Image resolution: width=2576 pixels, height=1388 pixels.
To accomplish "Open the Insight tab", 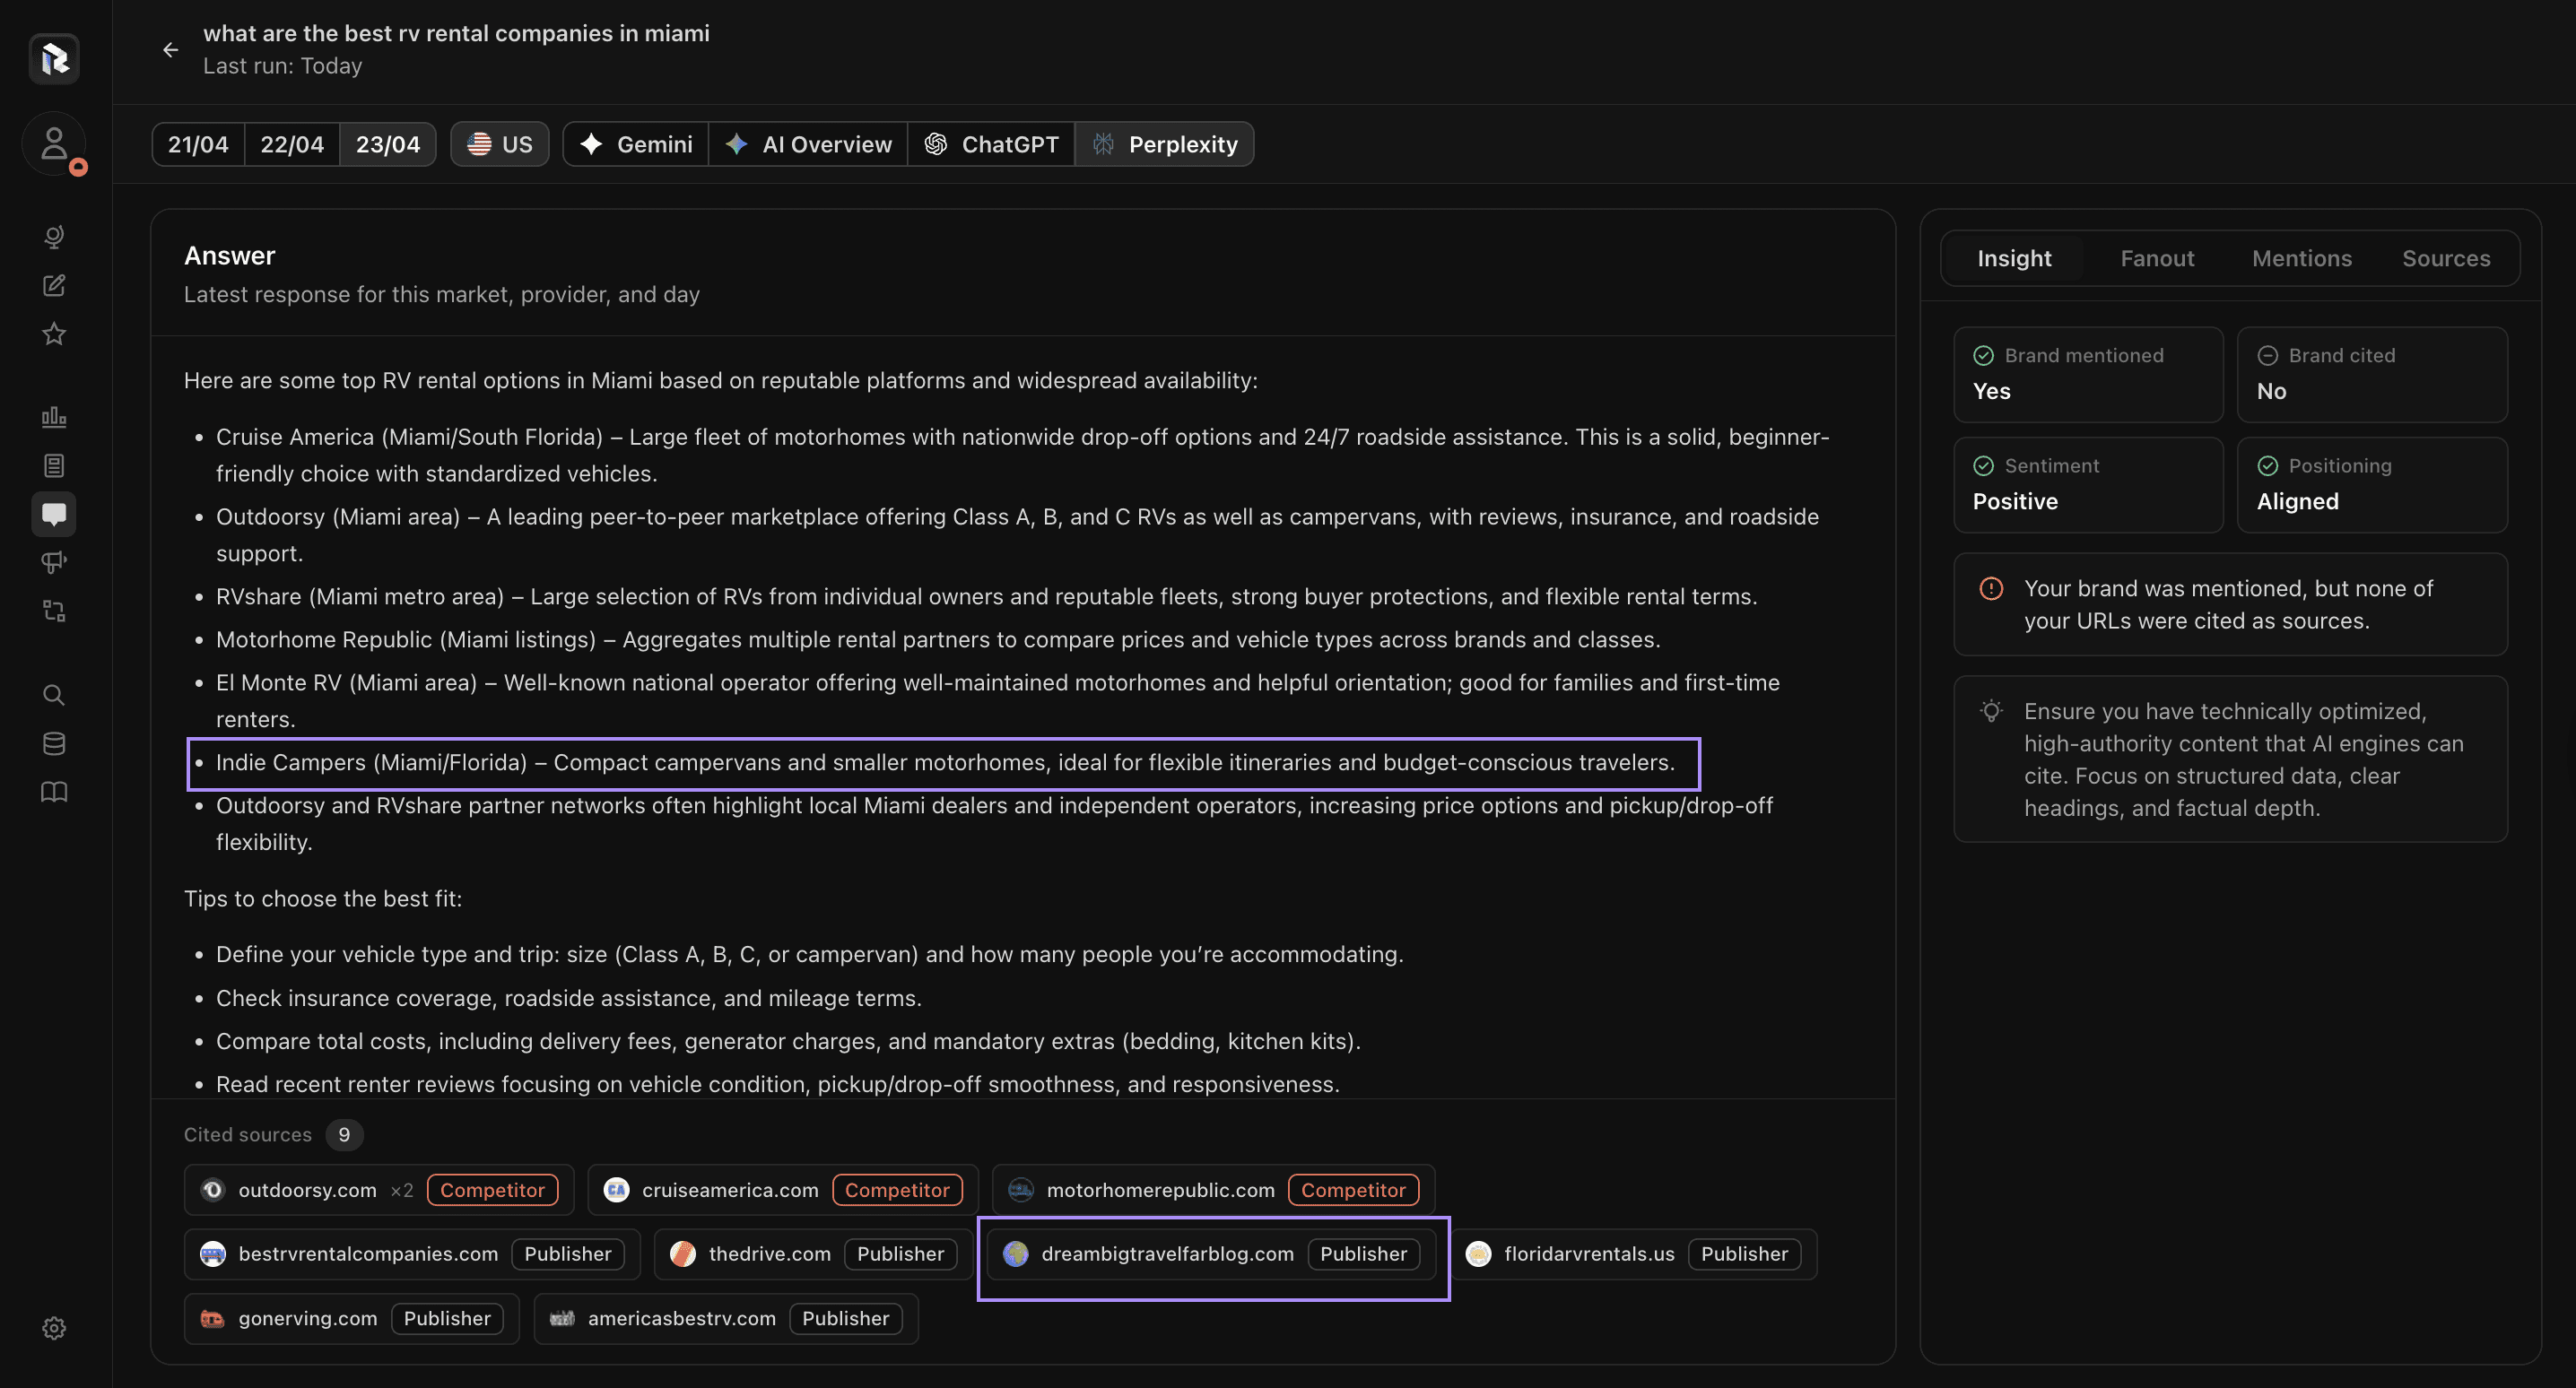I will click(x=2014, y=258).
